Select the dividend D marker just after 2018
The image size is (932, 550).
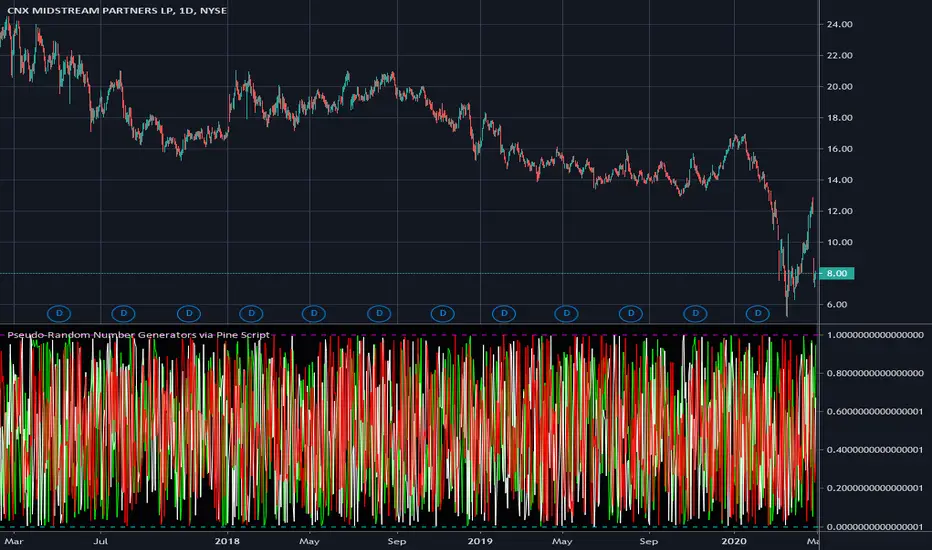pyautogui.click(x=251, y=313)
